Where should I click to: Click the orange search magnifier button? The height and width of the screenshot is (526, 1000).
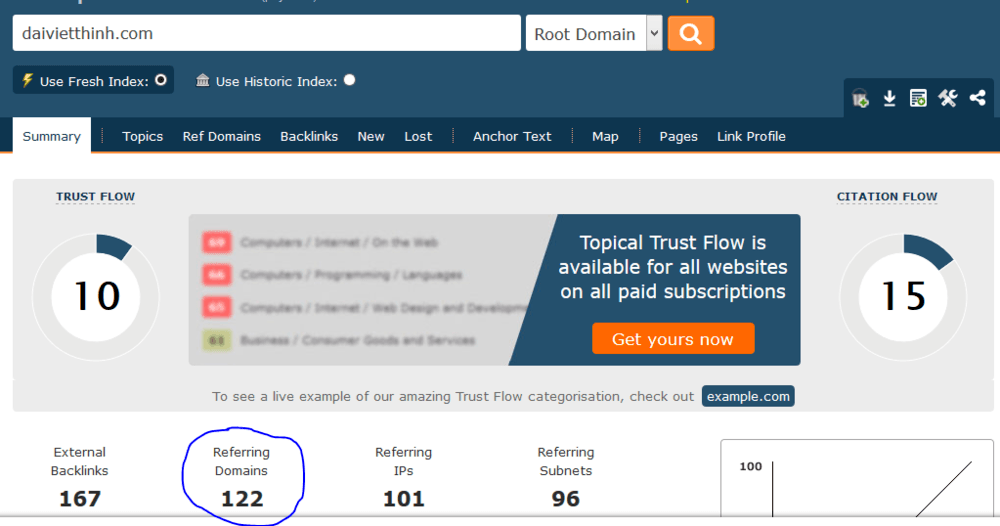click(x=691, y=33)
